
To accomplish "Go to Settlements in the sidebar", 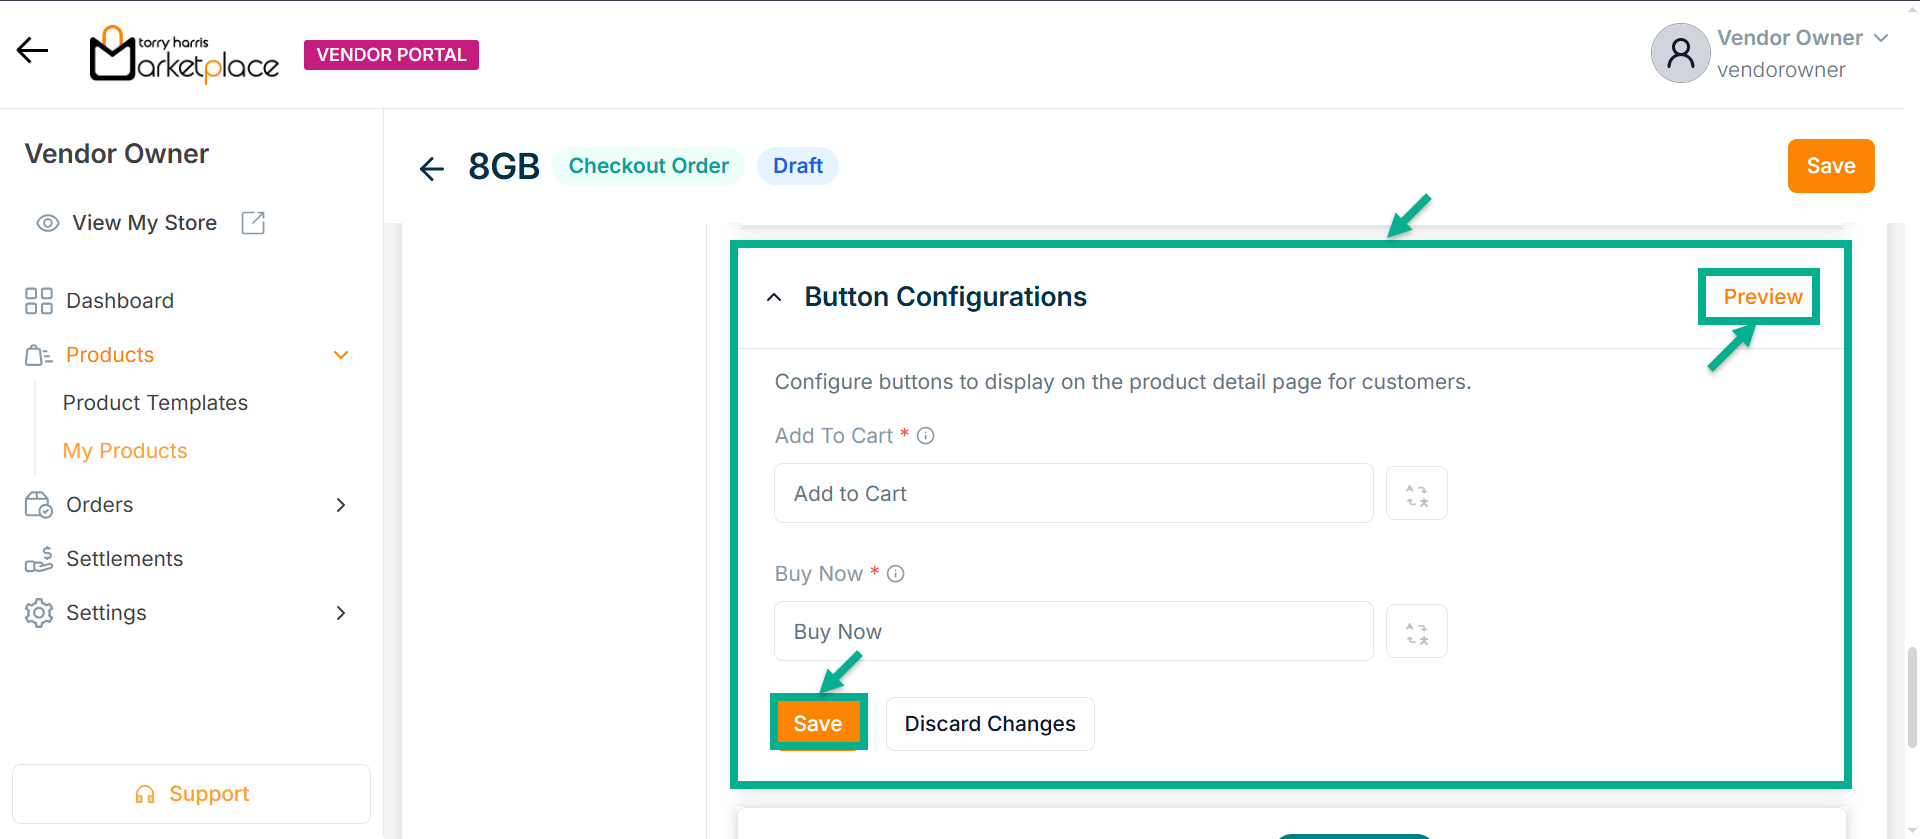I will [x=124, y=559].
